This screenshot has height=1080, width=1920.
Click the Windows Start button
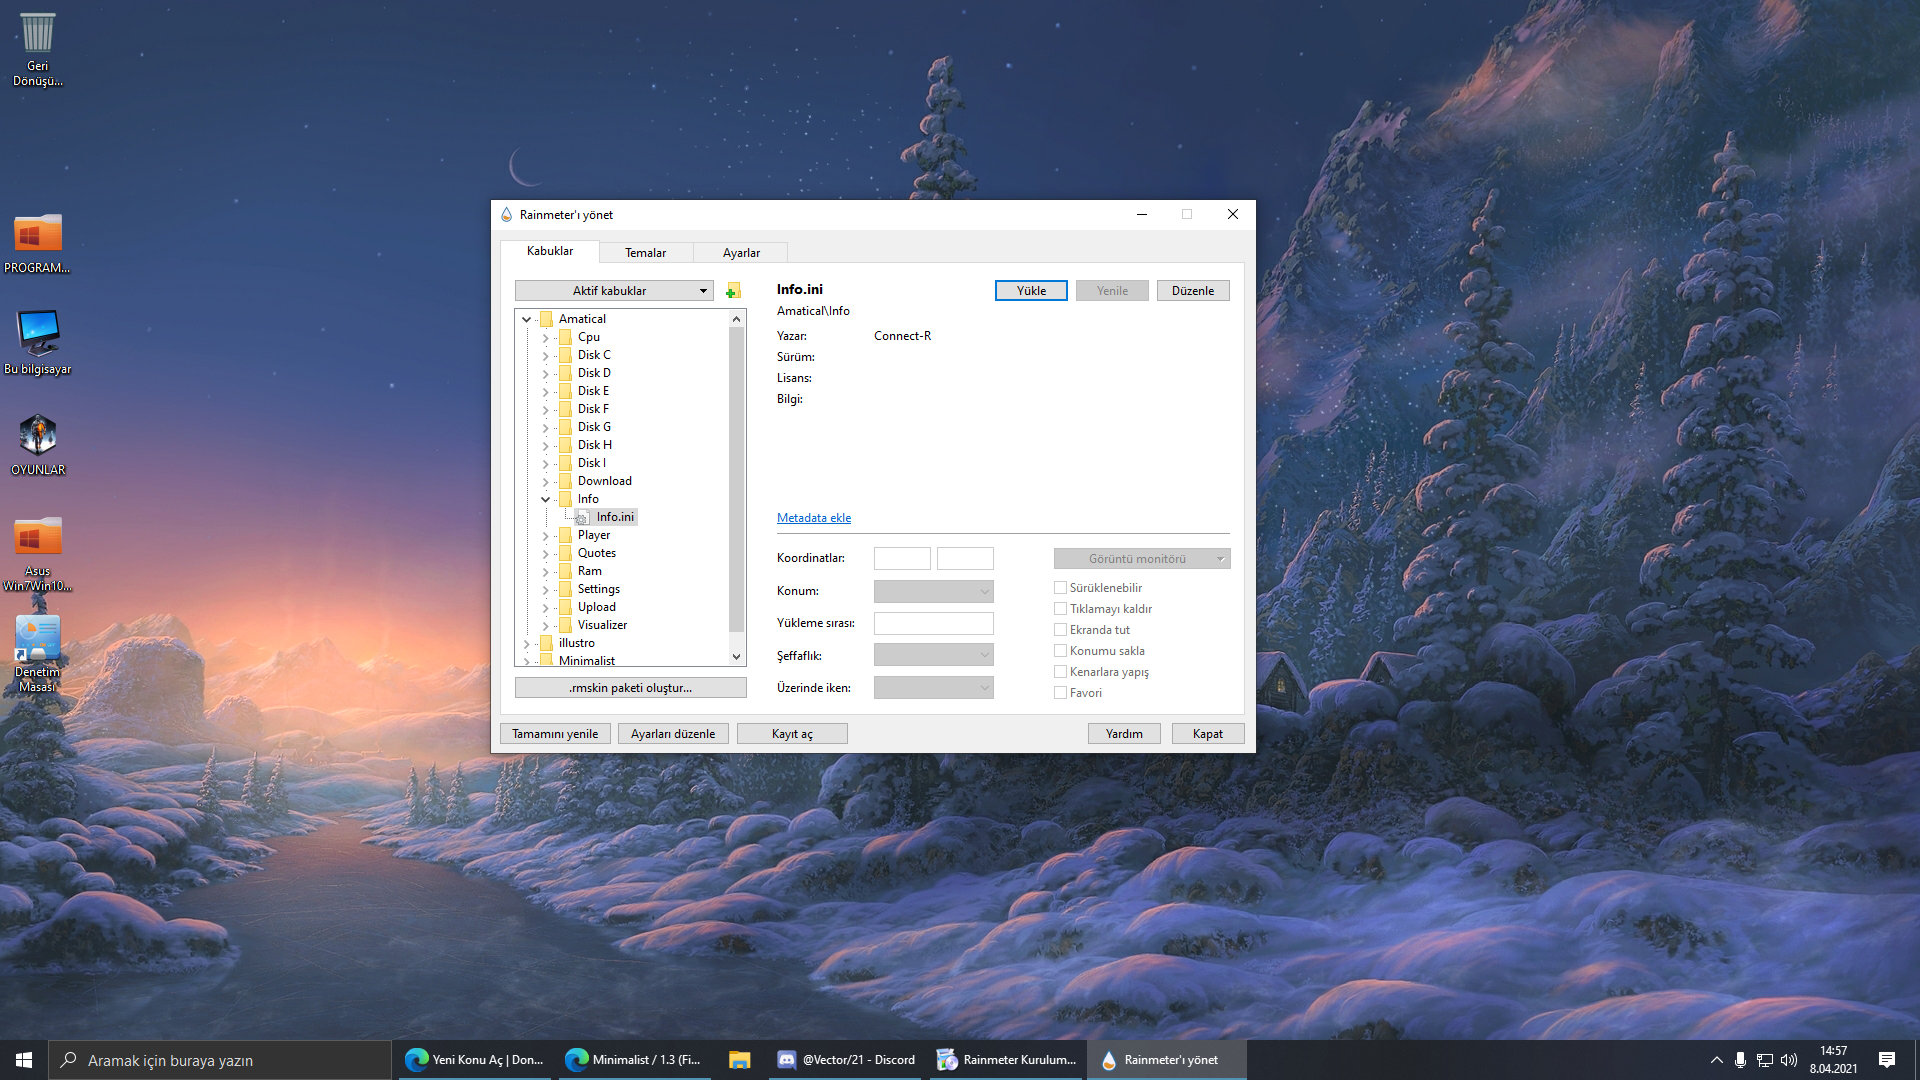tap(24, 1060)
